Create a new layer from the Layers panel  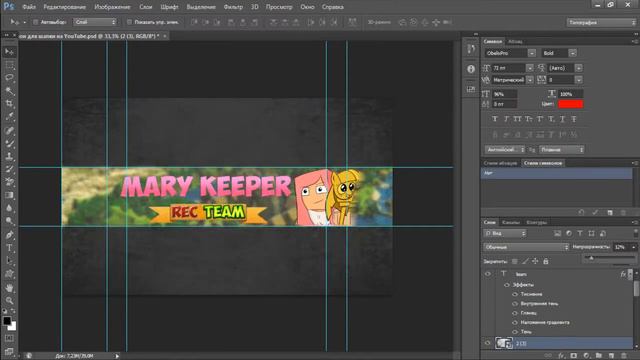[611, 356]
